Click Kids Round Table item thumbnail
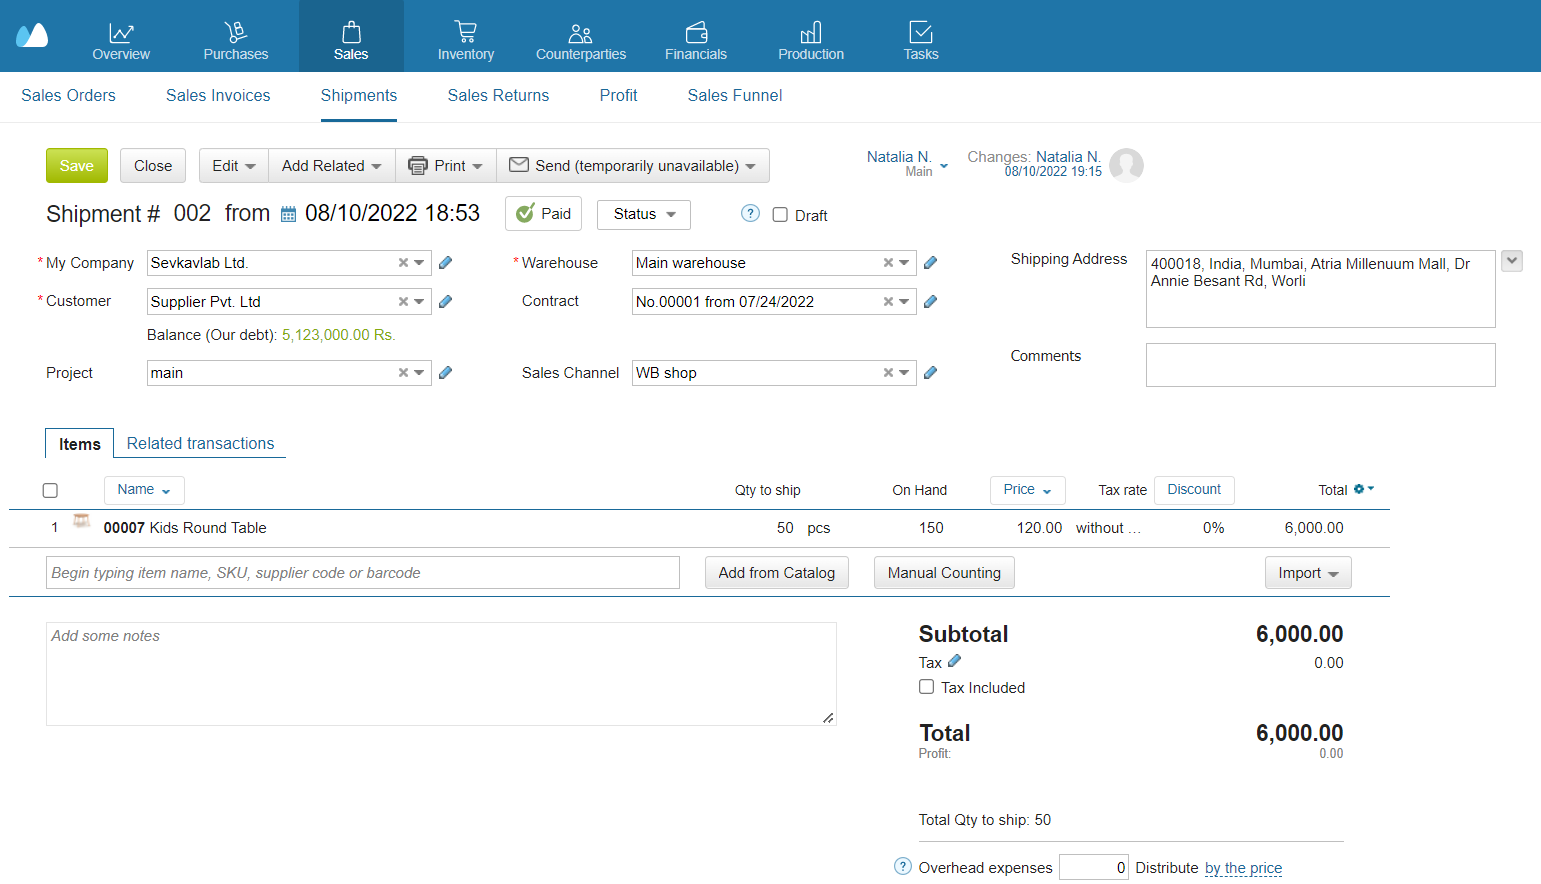1541x884 pixels. (x=82, y=521)
